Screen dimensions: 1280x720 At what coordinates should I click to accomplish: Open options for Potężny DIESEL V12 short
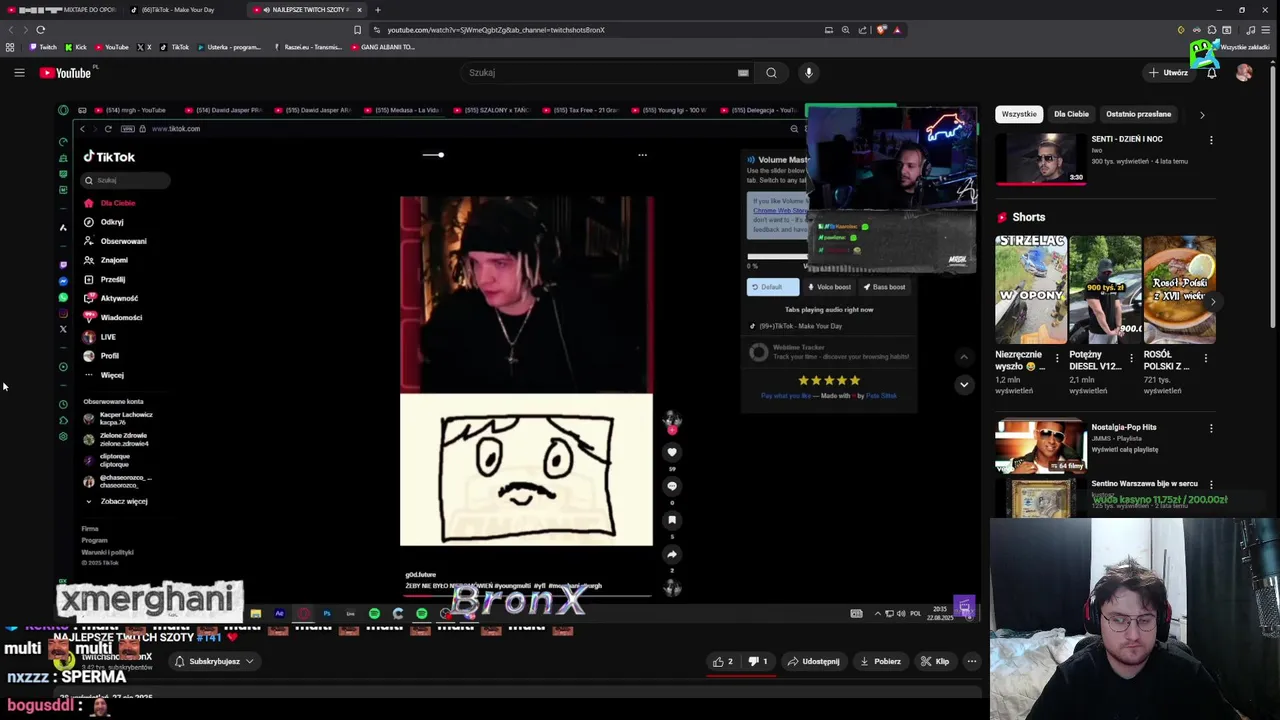pyautogui.click(x=1131, y=357)
